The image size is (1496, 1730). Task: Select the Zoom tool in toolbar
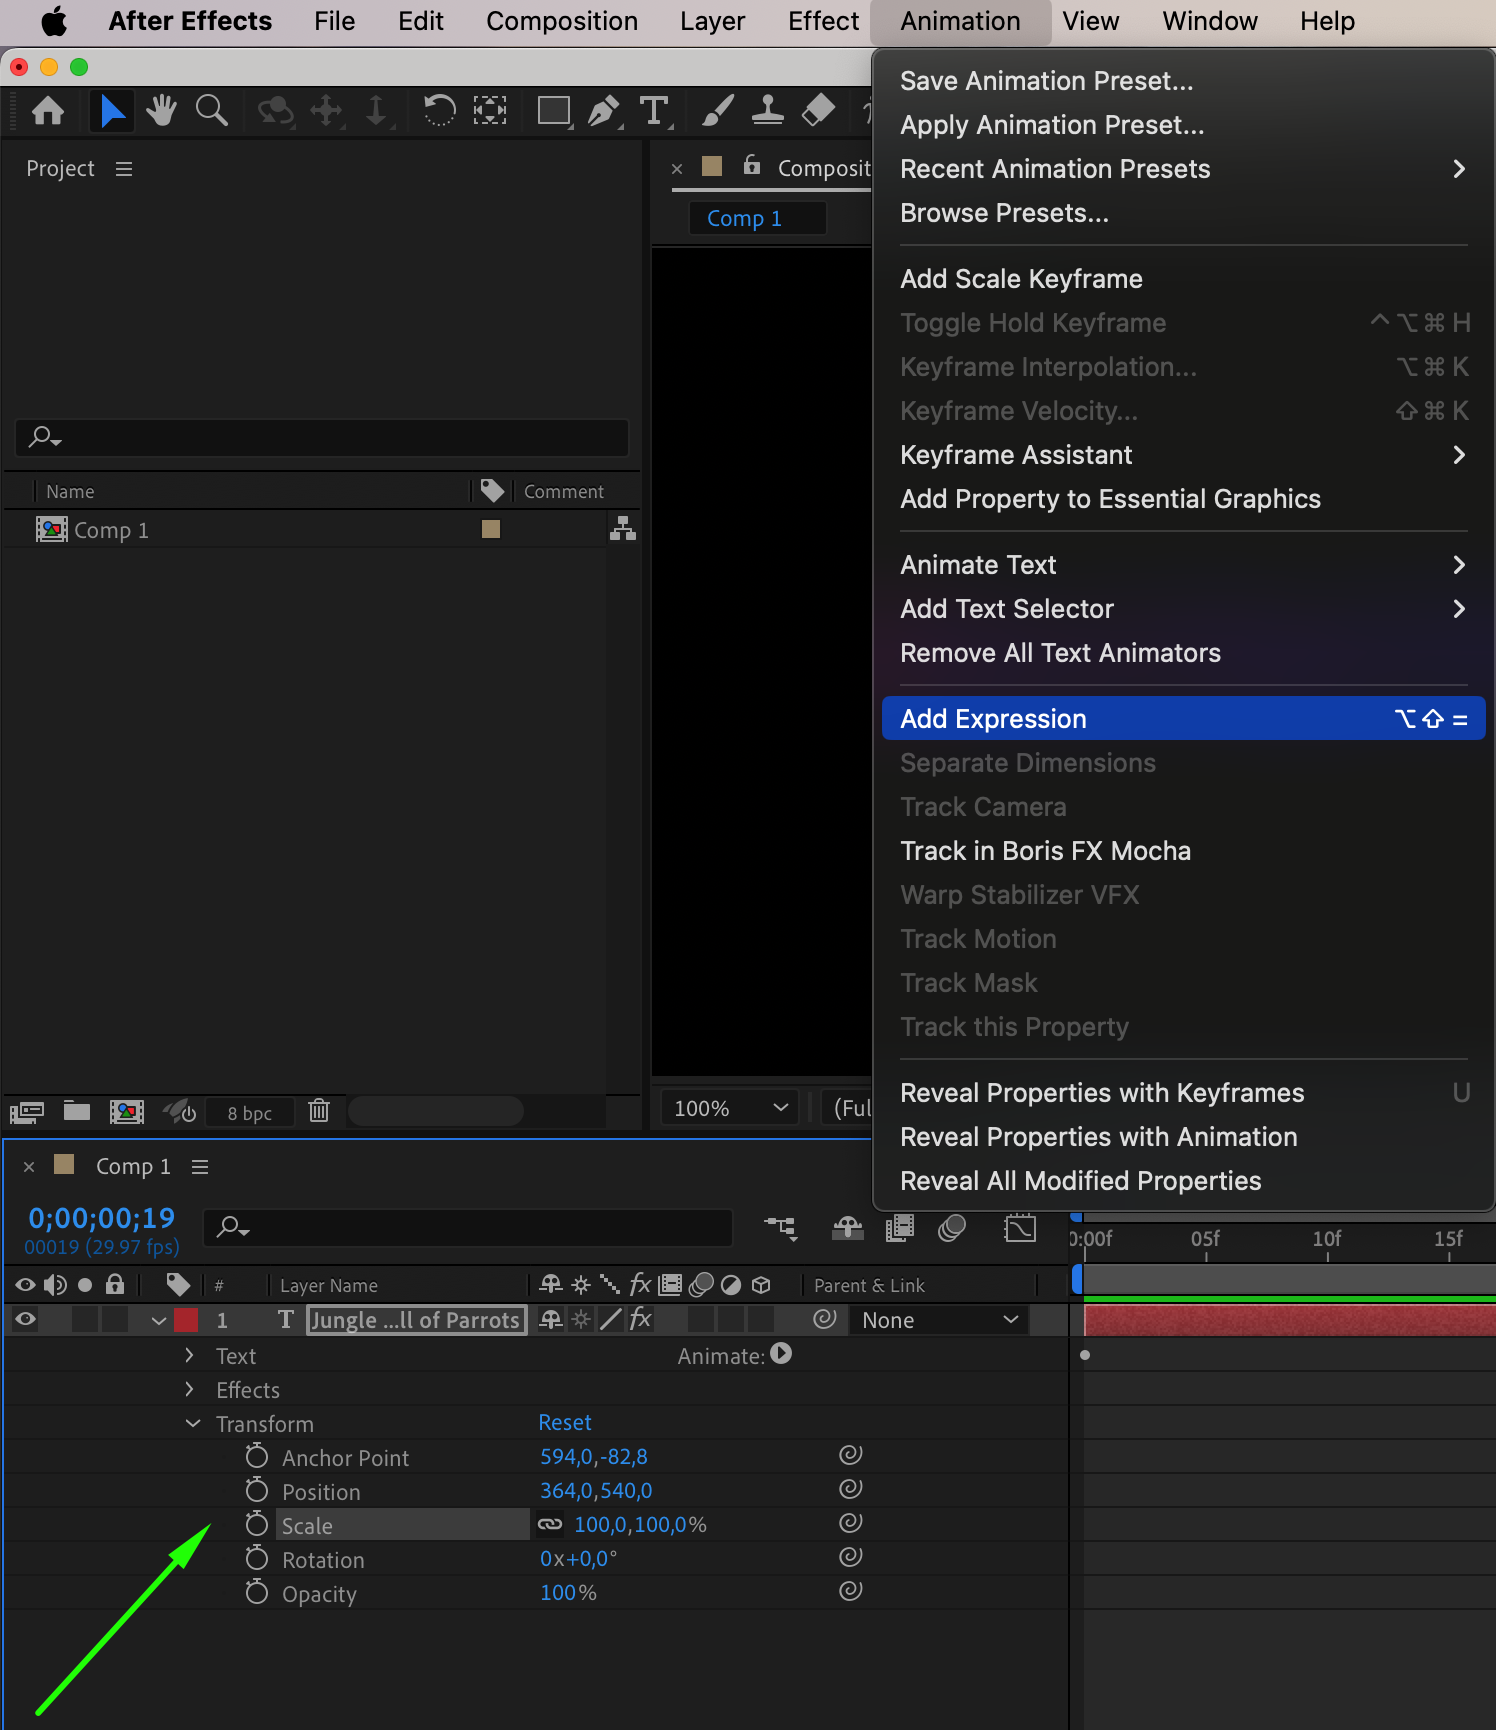tap(211, 110)
